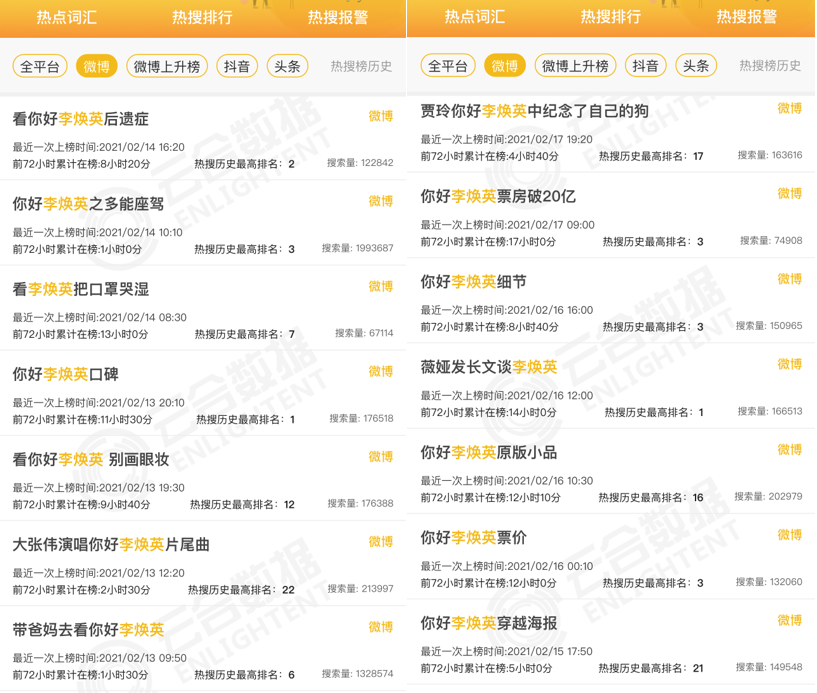Click search volume 搜索量: 1993687

(357, 248)
